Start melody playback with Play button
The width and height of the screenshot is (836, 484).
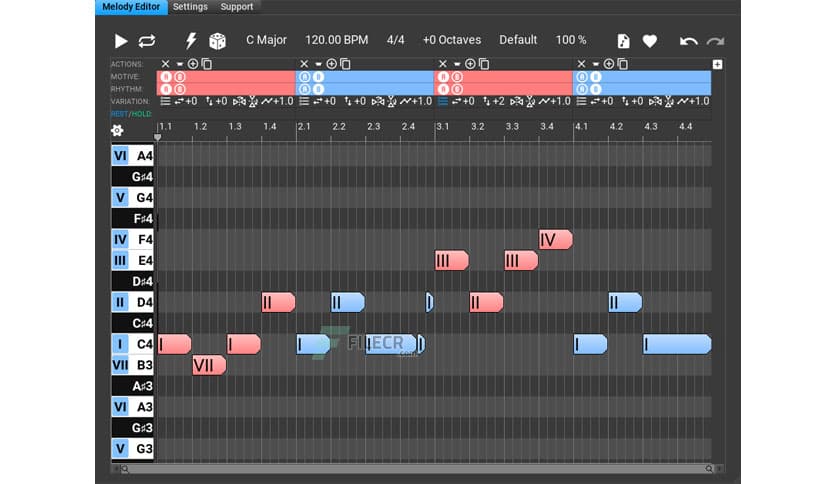120,41
